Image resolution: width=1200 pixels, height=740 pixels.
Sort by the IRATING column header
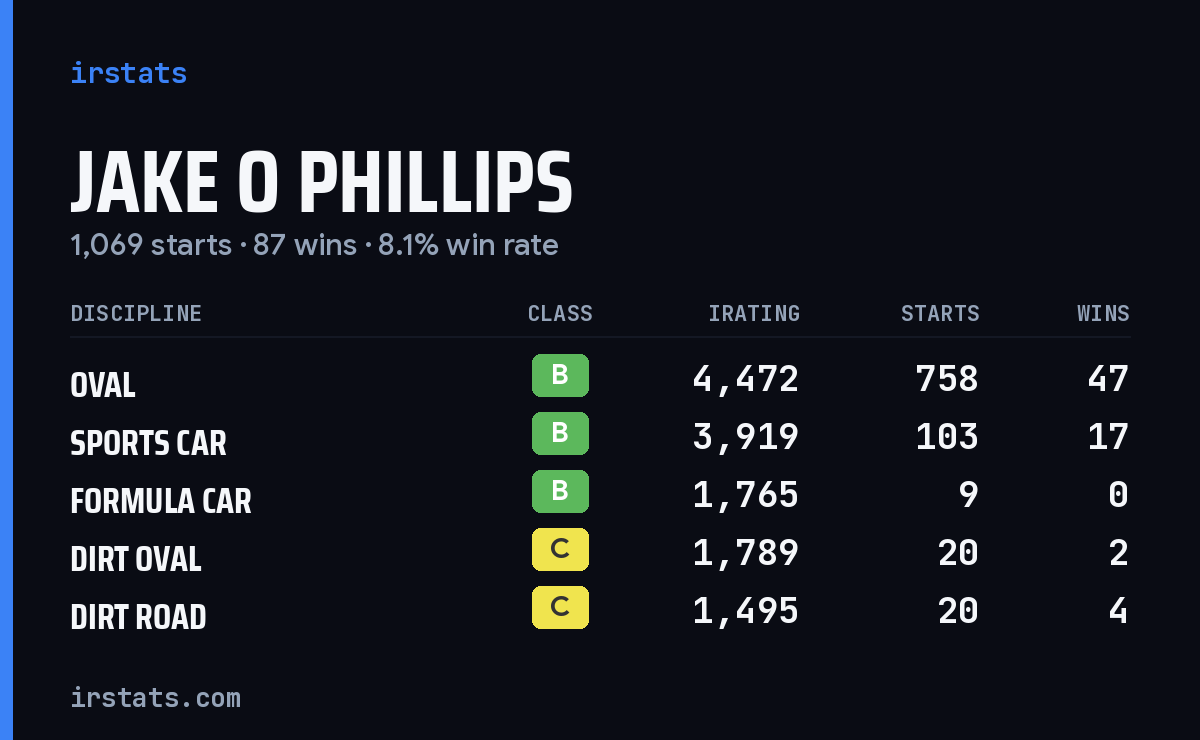[754, 314]
